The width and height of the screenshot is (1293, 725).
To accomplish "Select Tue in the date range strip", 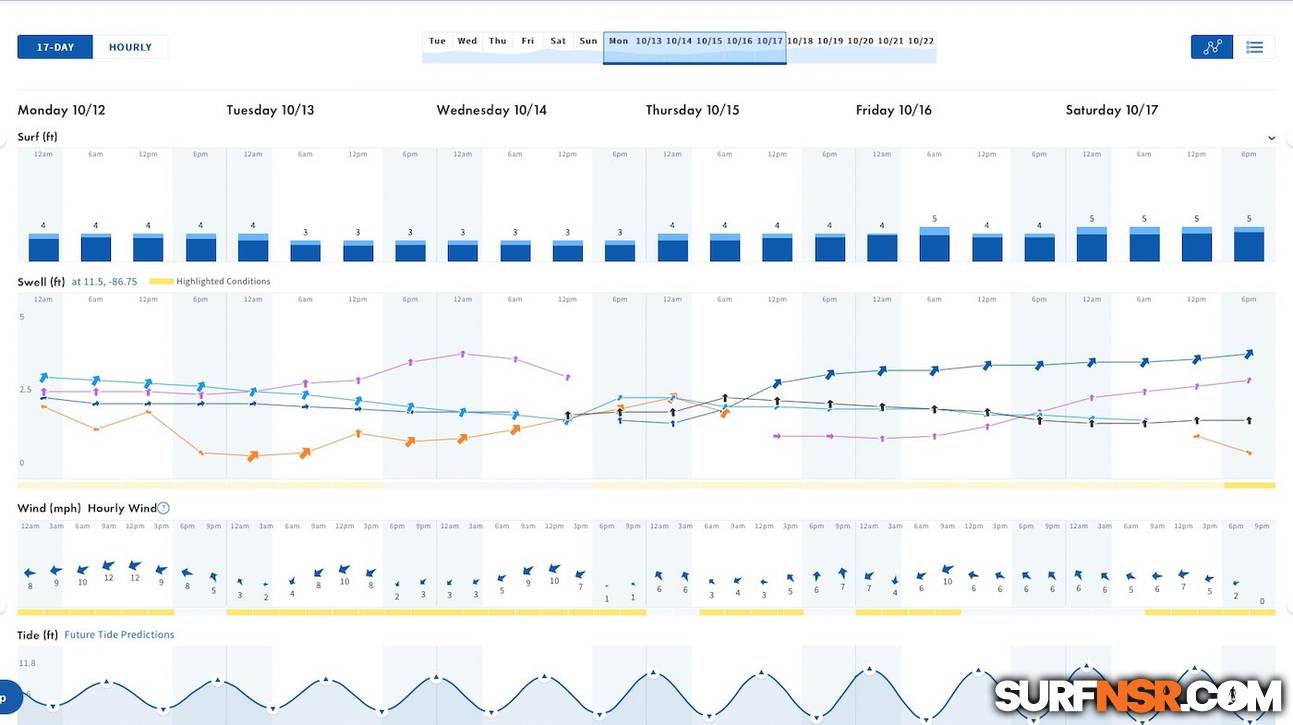I will click(437, 41).
